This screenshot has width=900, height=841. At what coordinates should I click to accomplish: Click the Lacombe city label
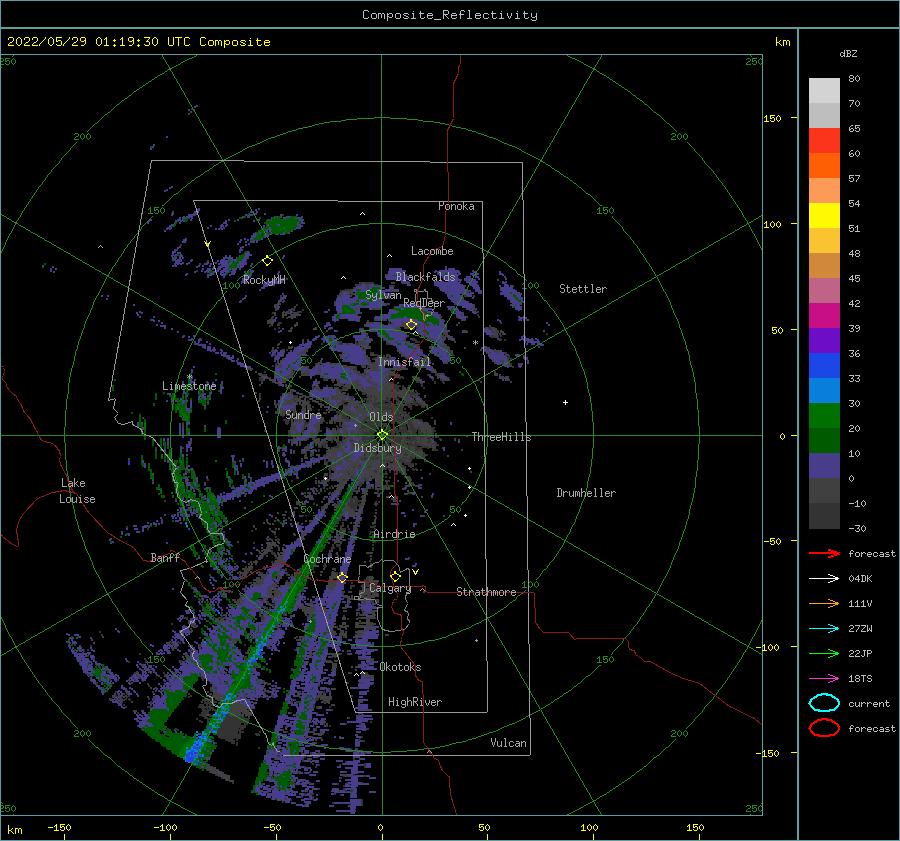pyautogui.click(x=432, y=251)
